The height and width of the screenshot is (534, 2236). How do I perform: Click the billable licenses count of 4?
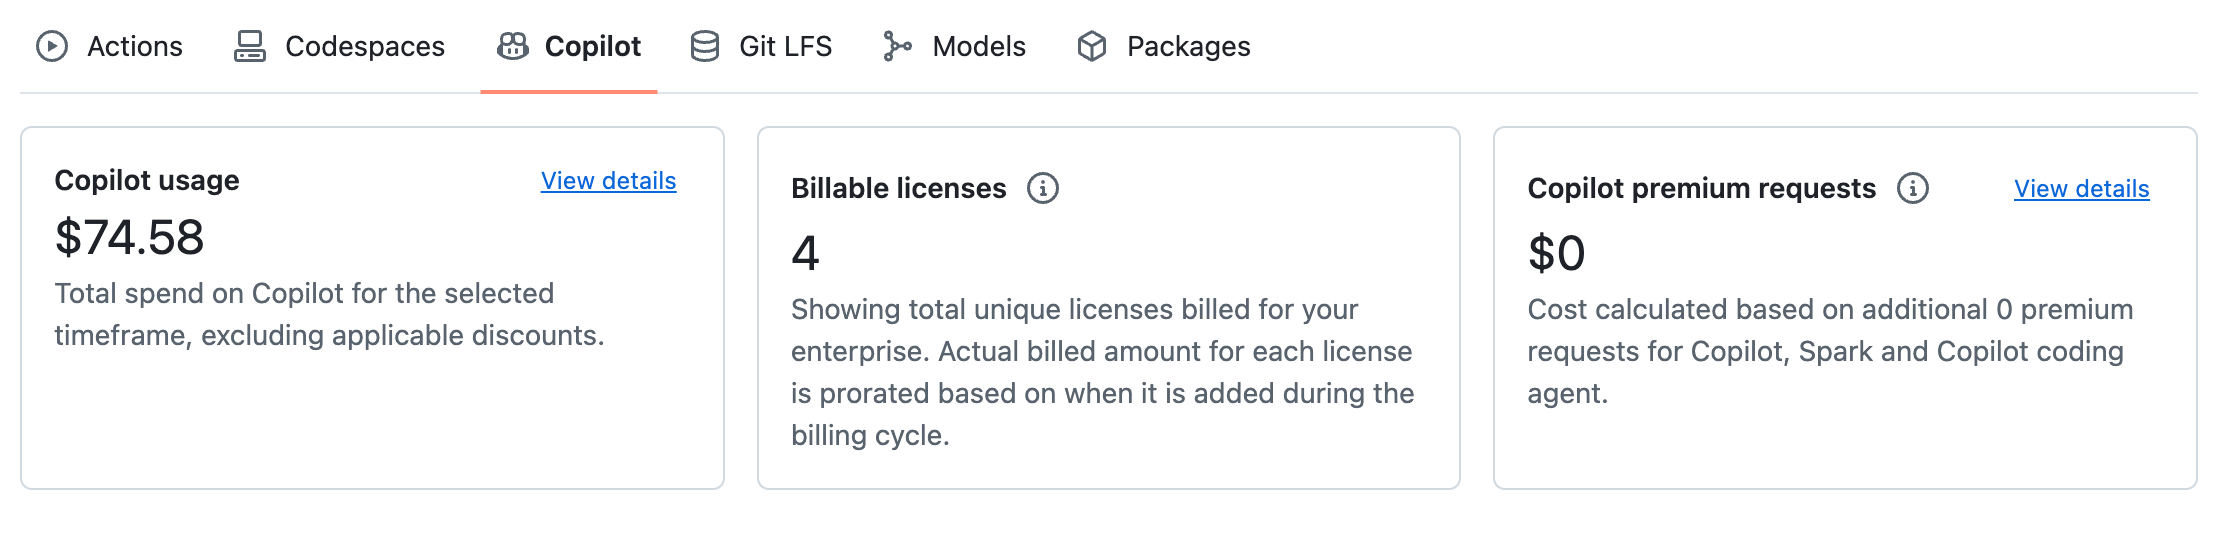pos(806,253)
